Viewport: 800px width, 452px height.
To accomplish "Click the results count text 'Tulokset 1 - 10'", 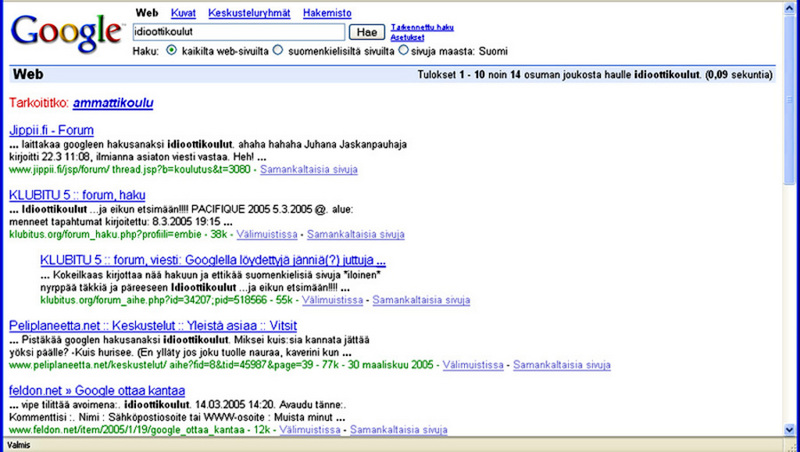I will click(451, 75).
